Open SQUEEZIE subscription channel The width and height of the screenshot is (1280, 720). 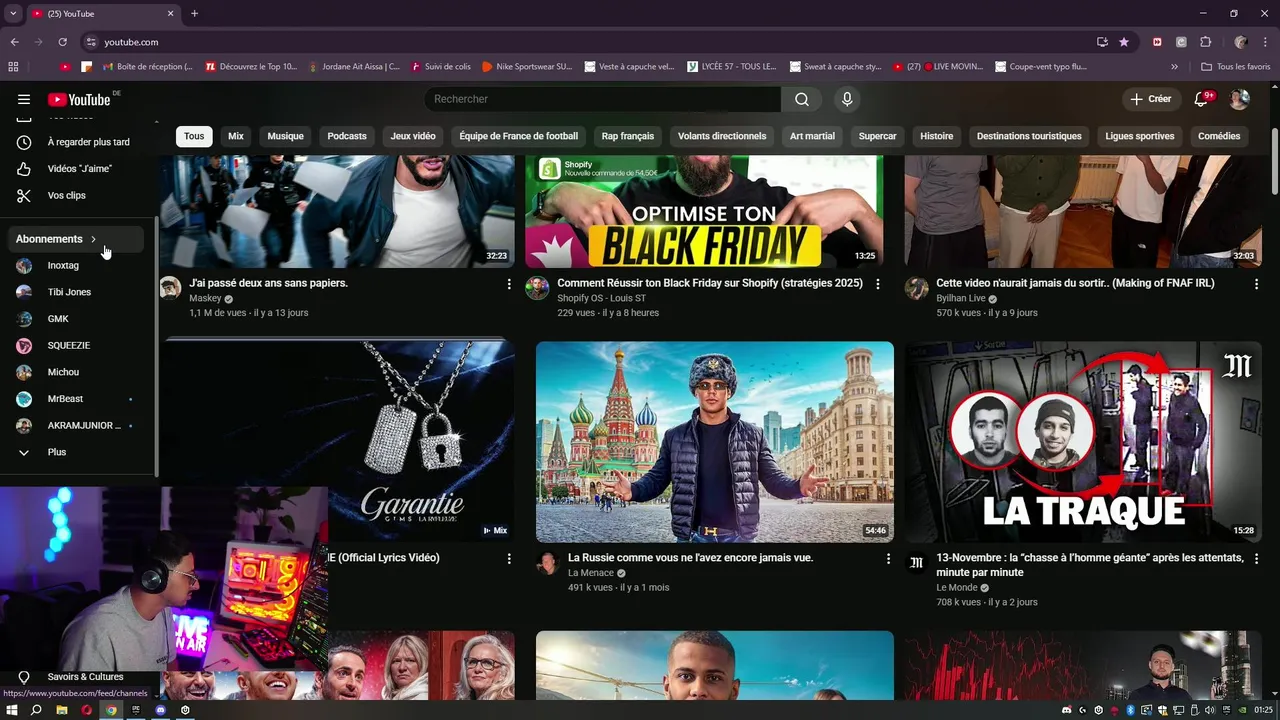[x=78, y=346]
